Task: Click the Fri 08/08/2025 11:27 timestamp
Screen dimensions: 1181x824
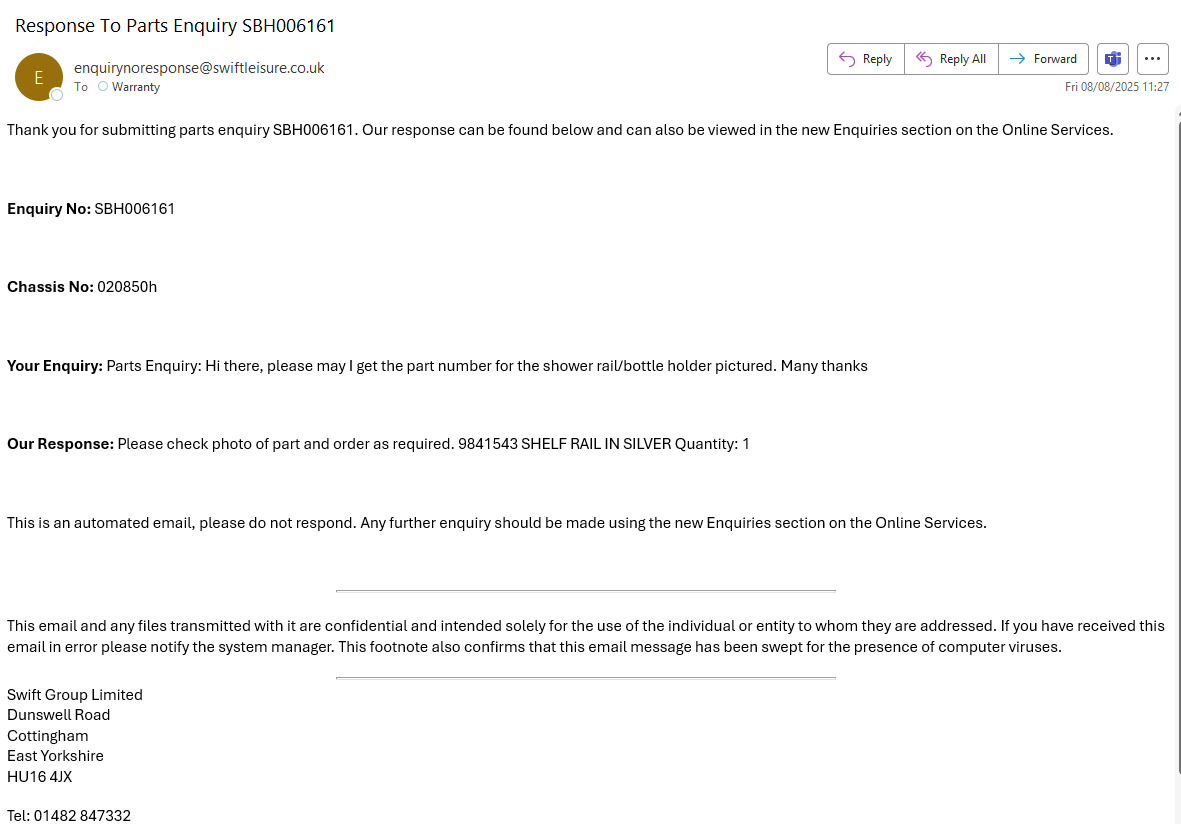Action: click(x=1117, y=87)
